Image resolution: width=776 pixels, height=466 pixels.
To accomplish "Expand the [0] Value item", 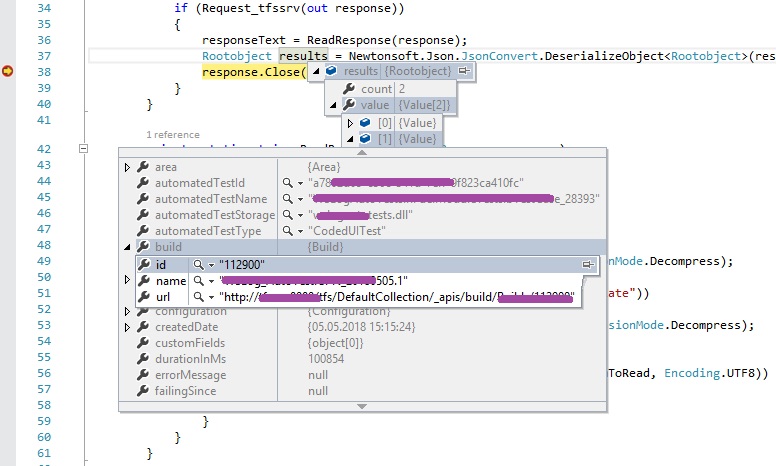I will 350,123.
